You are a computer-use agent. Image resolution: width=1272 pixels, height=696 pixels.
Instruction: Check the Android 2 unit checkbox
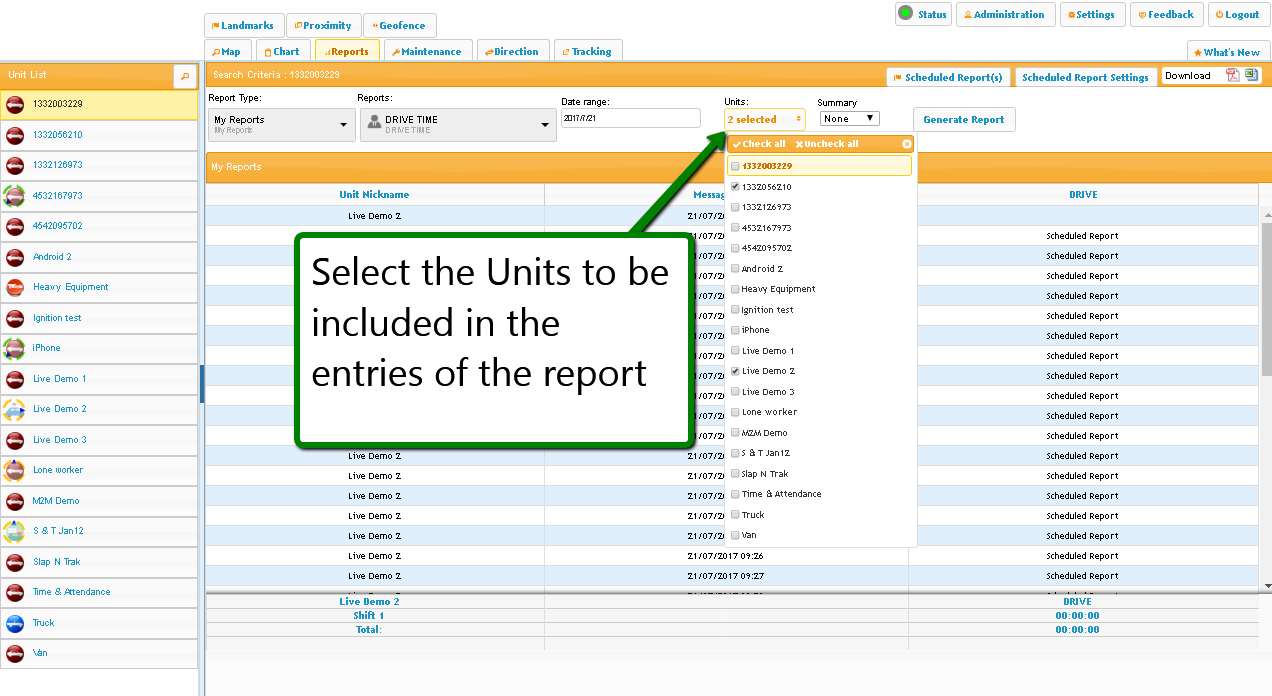point(735,269)
